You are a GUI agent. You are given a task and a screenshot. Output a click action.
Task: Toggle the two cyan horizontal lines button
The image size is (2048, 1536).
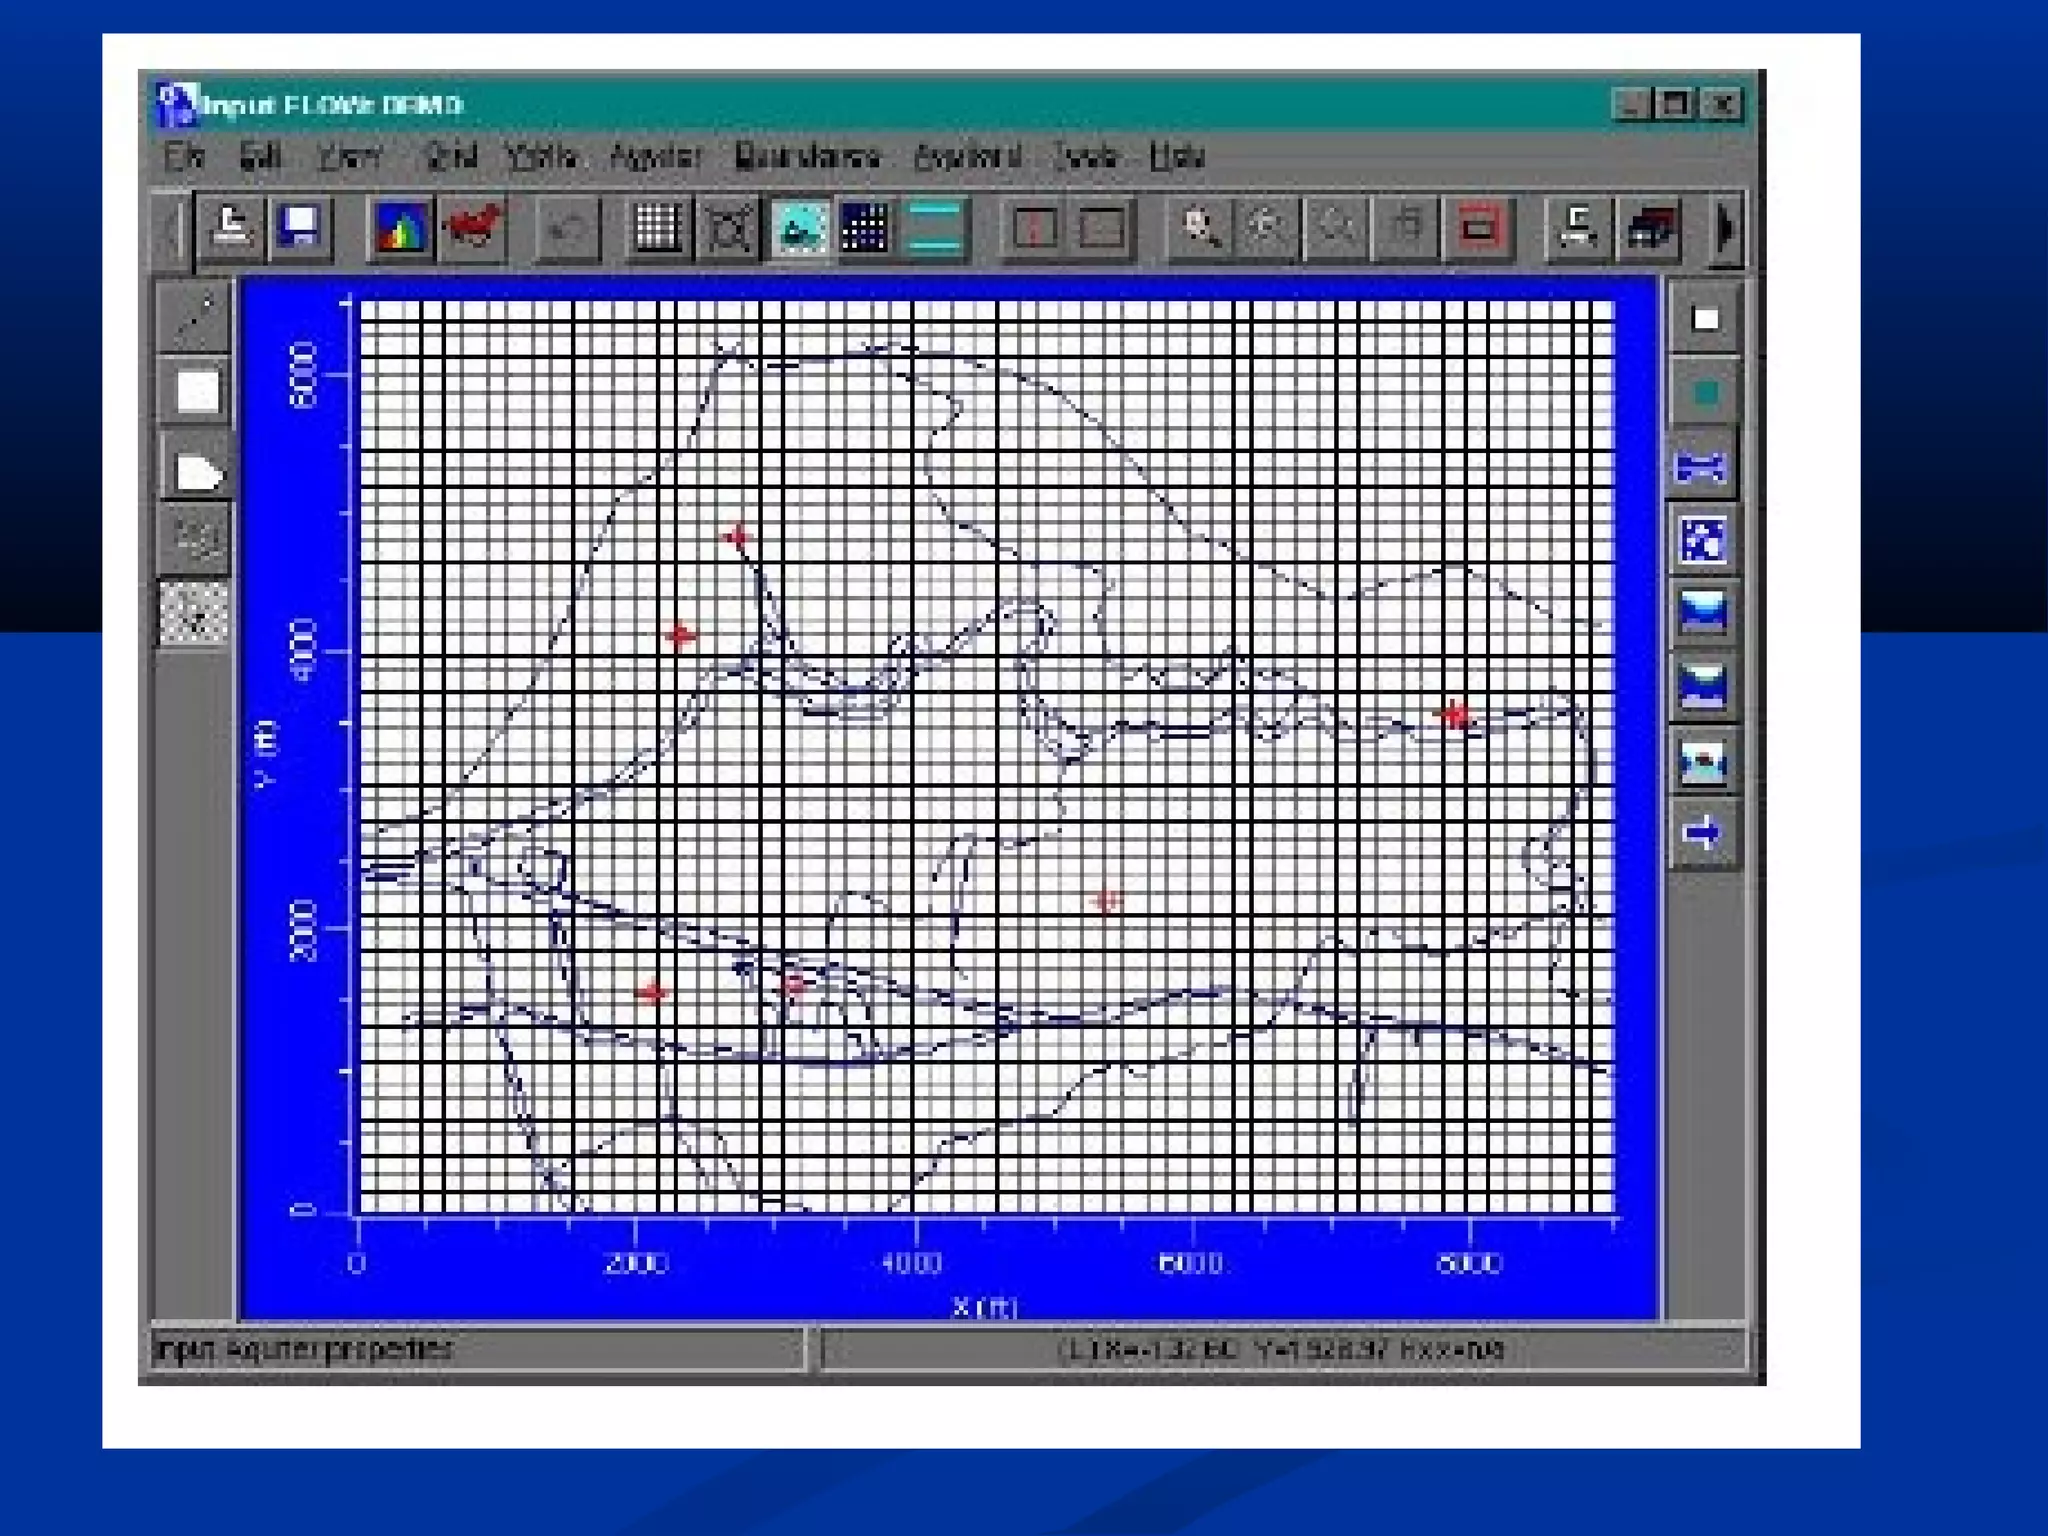coord(935,228)
